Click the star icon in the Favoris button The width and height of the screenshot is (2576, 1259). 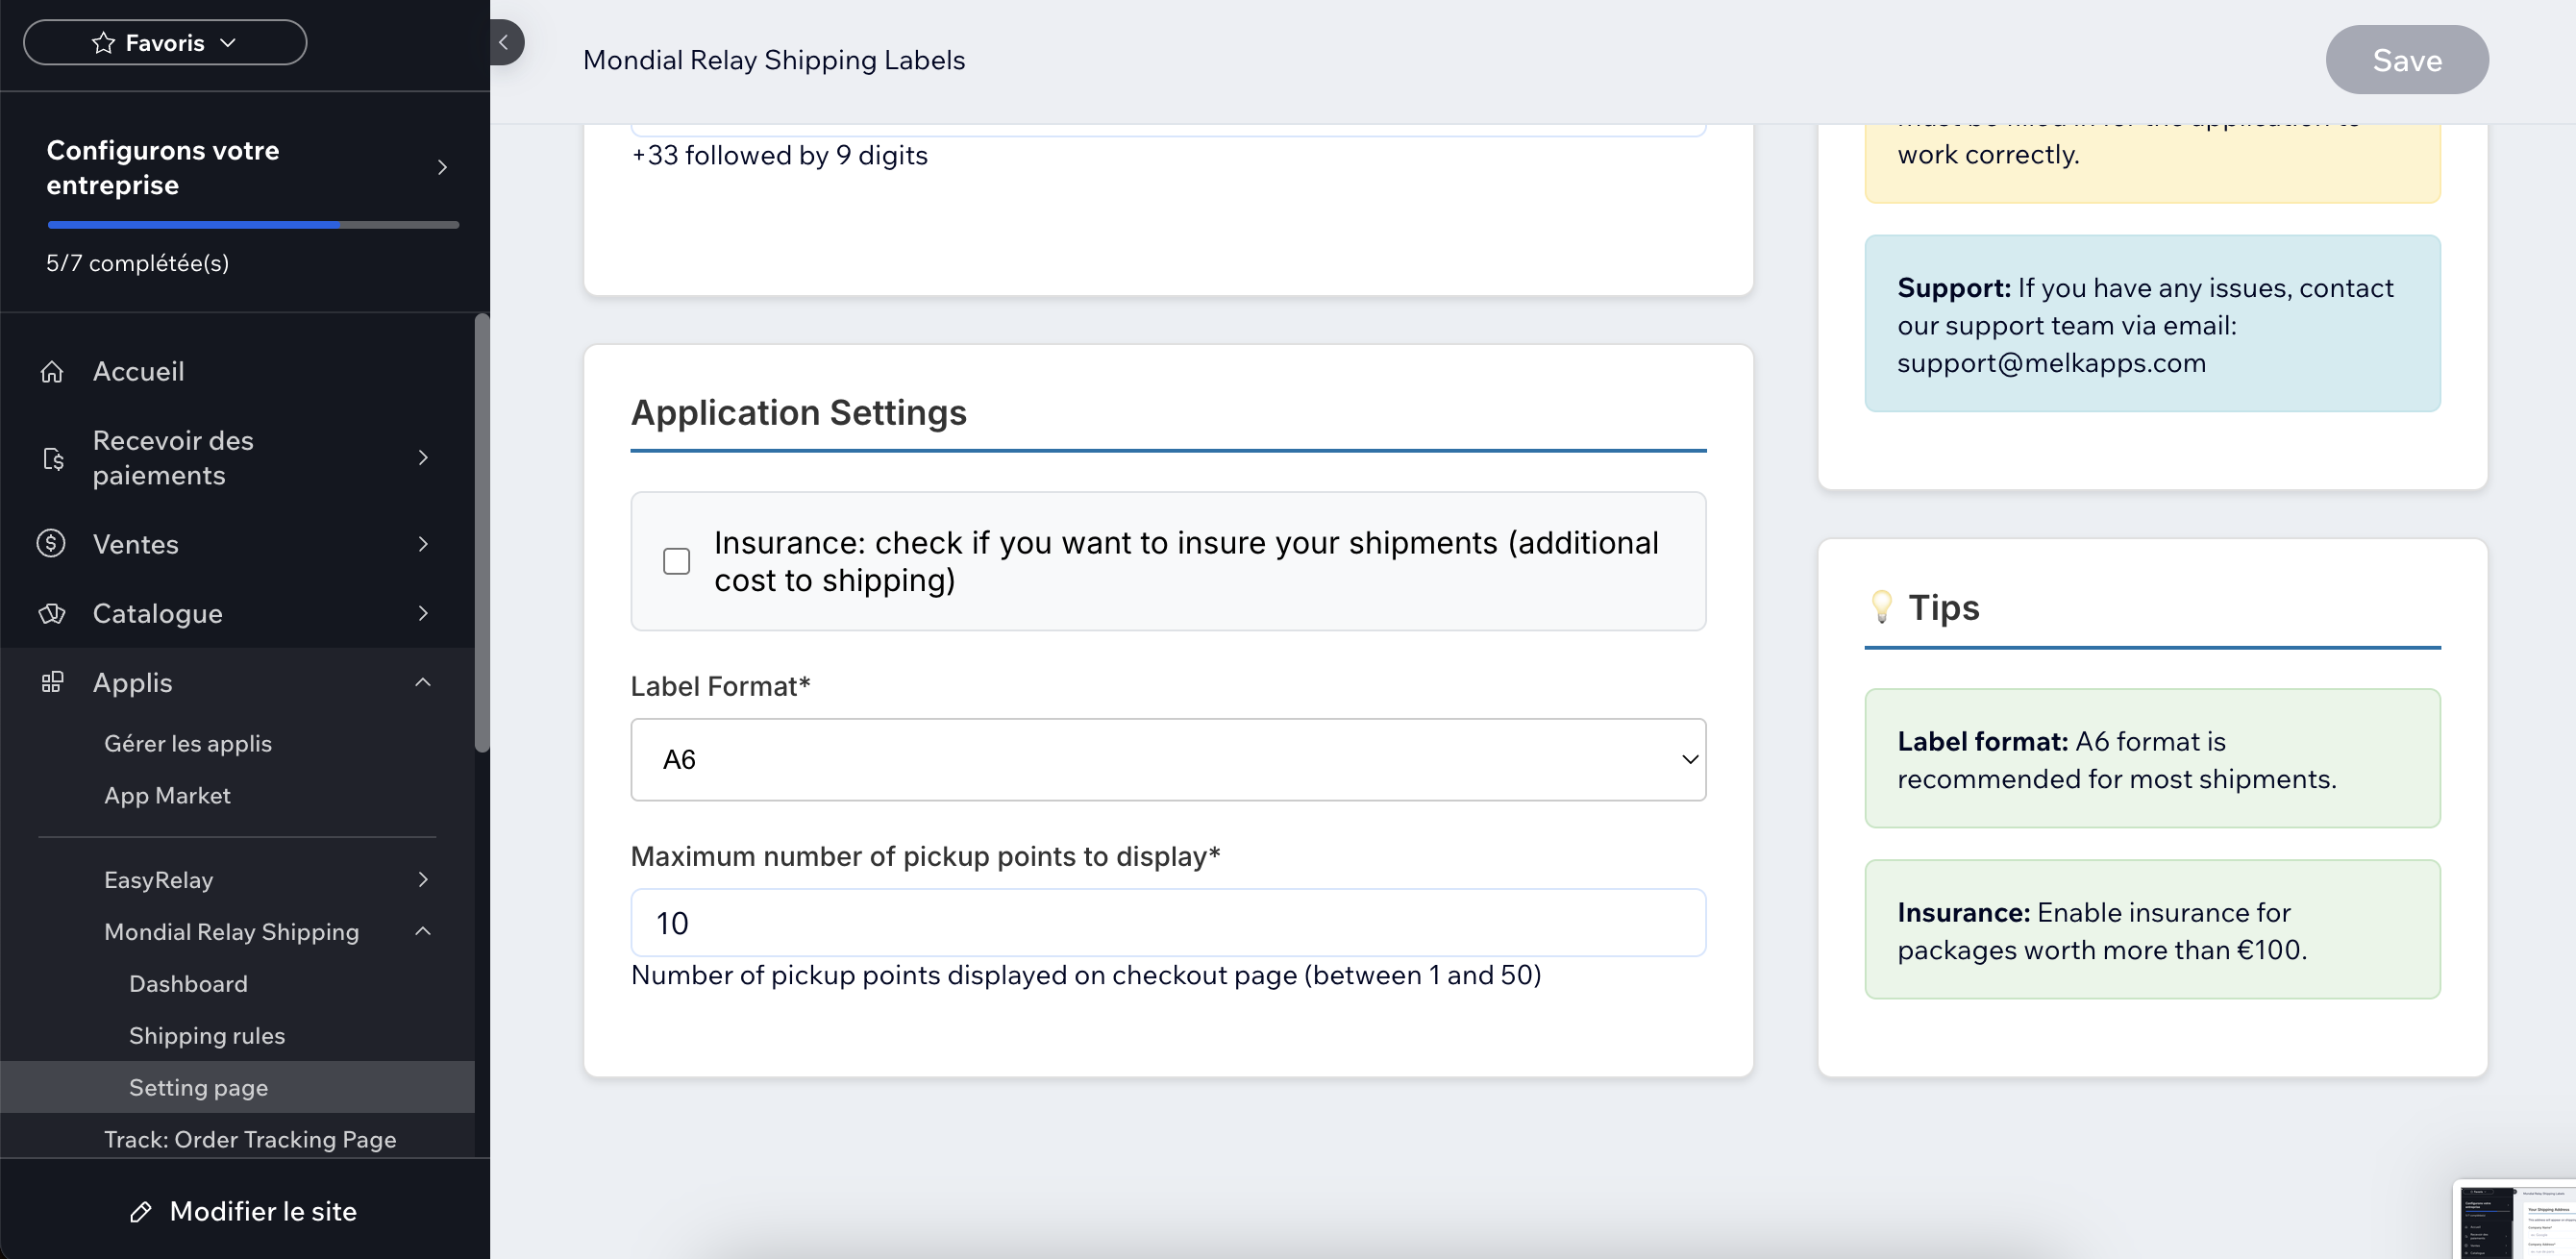pos(102,42)
